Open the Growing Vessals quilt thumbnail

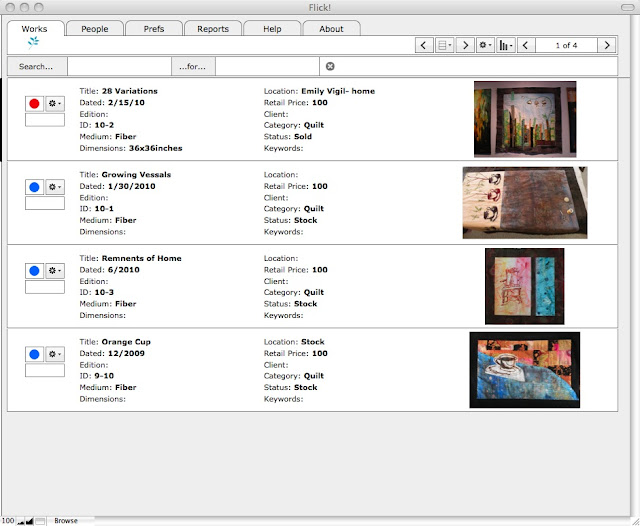pyautogui.click(x=525, y=203)
